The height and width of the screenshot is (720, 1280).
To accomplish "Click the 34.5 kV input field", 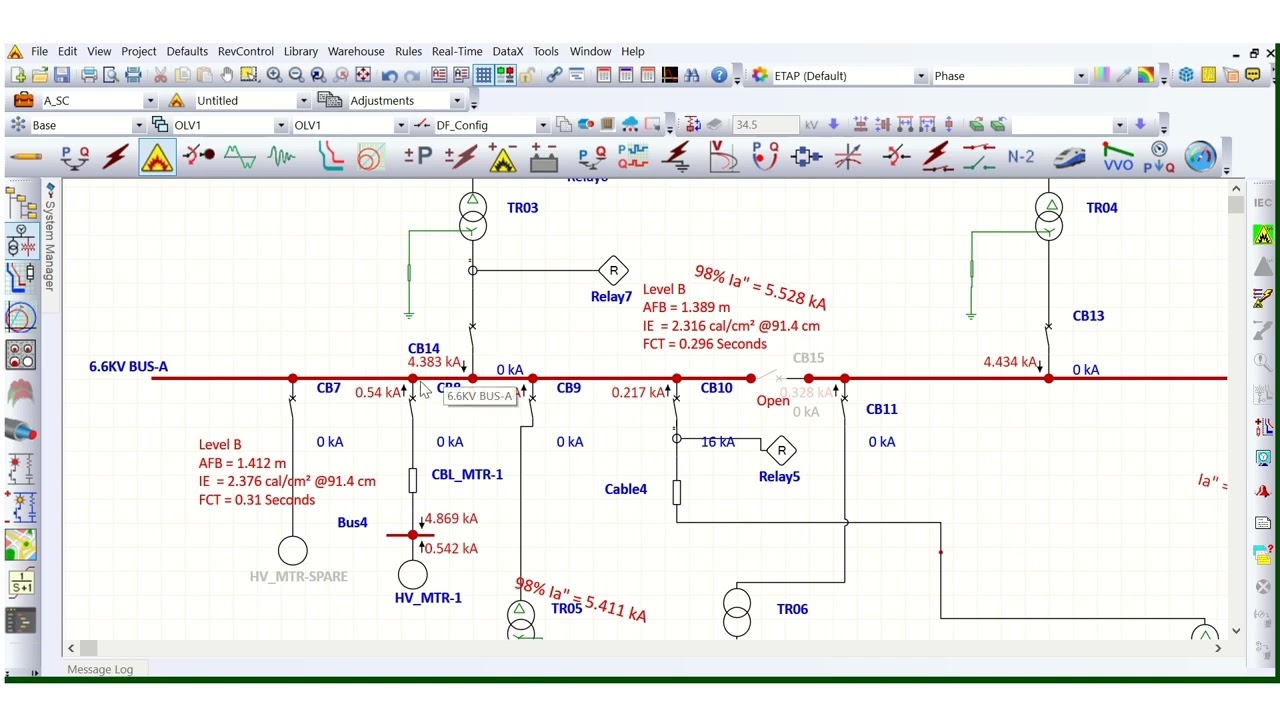I will tap(765, 125).
